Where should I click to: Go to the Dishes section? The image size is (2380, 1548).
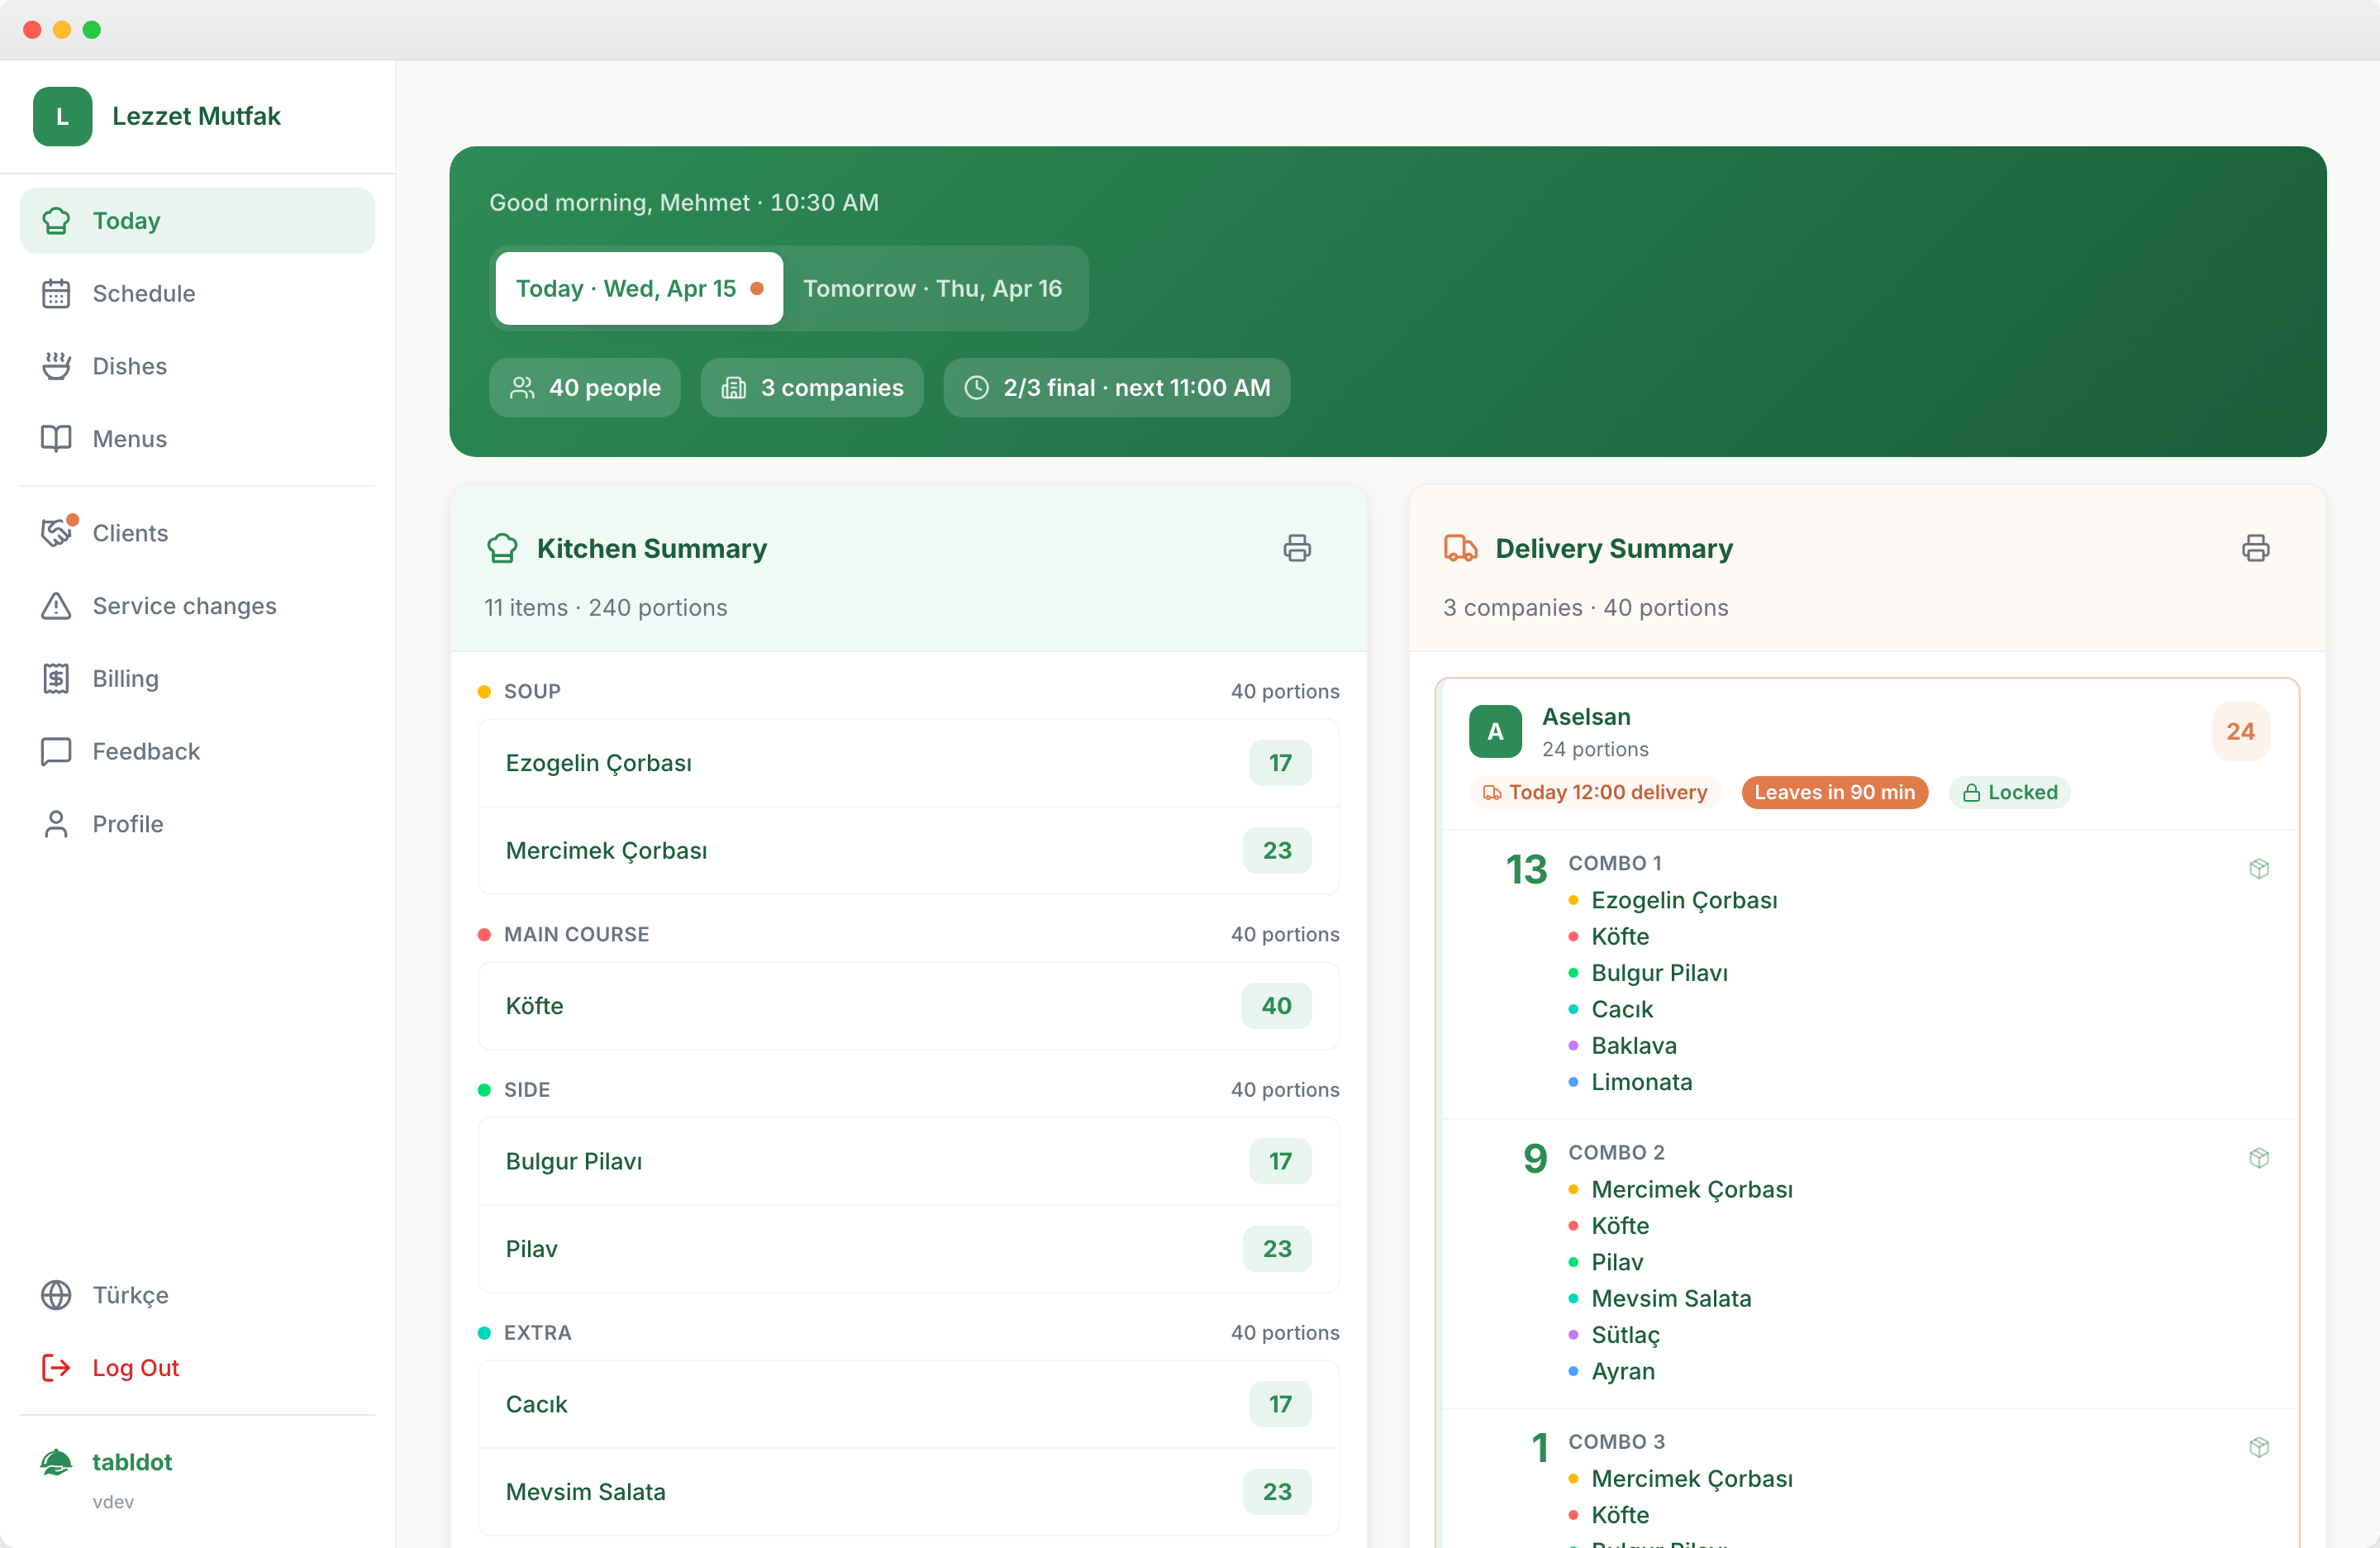point(197,366)
